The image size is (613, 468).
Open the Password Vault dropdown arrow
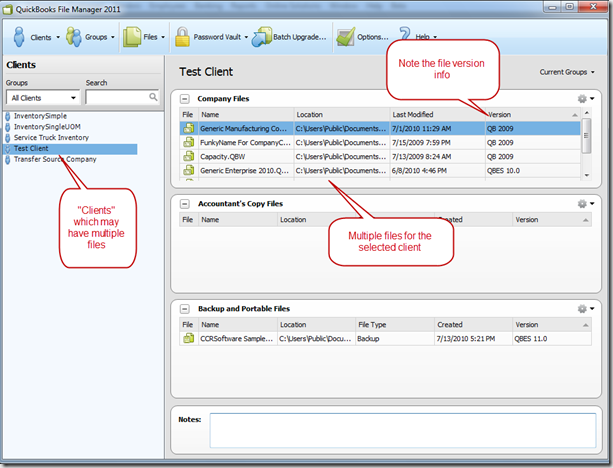coord(246,38)
